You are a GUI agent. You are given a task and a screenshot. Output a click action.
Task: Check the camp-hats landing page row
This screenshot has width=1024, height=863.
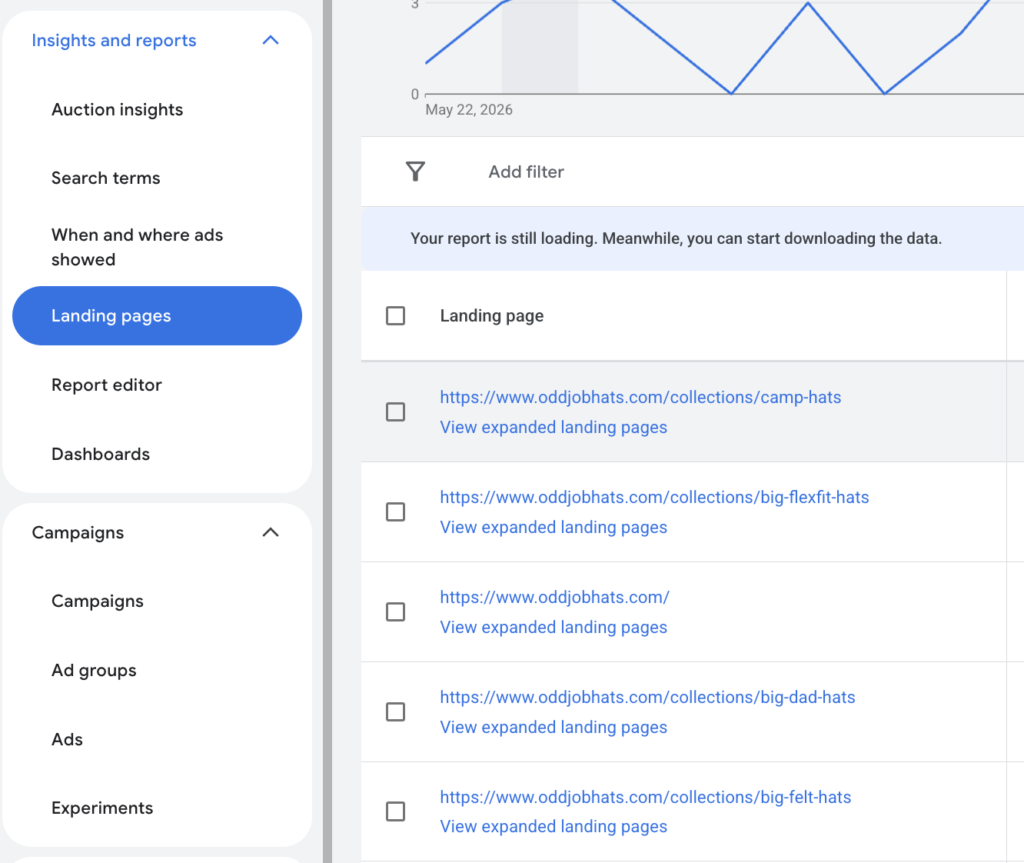click(x=395, y=412)
